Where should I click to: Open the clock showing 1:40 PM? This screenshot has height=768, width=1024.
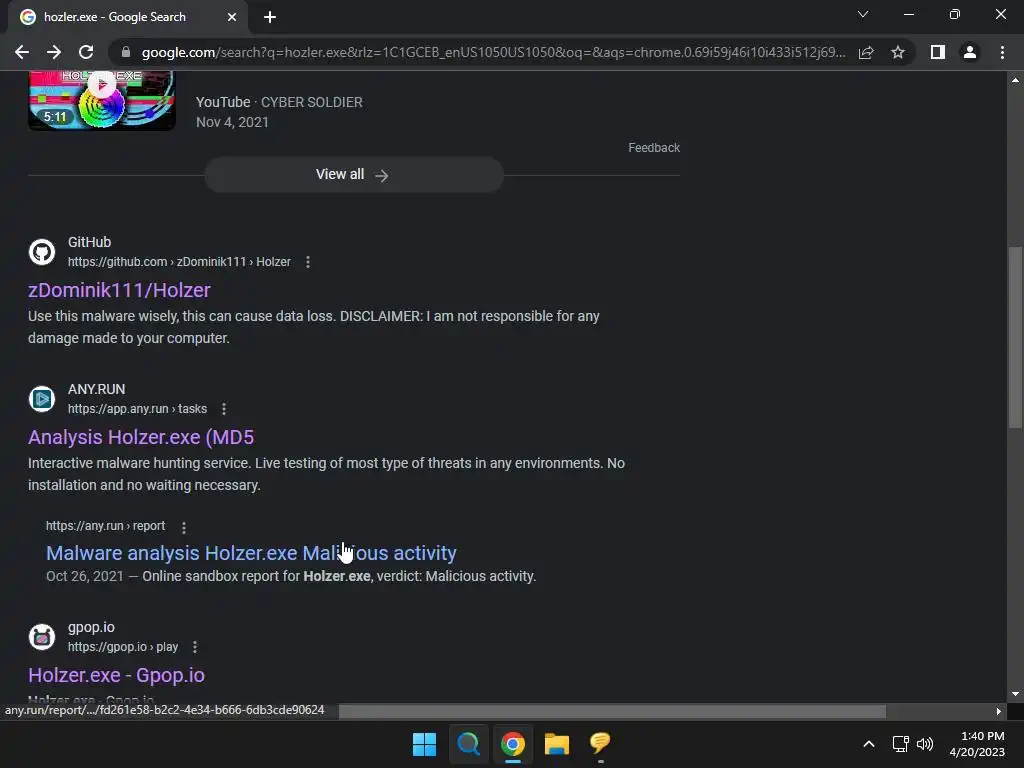(977, 744)
